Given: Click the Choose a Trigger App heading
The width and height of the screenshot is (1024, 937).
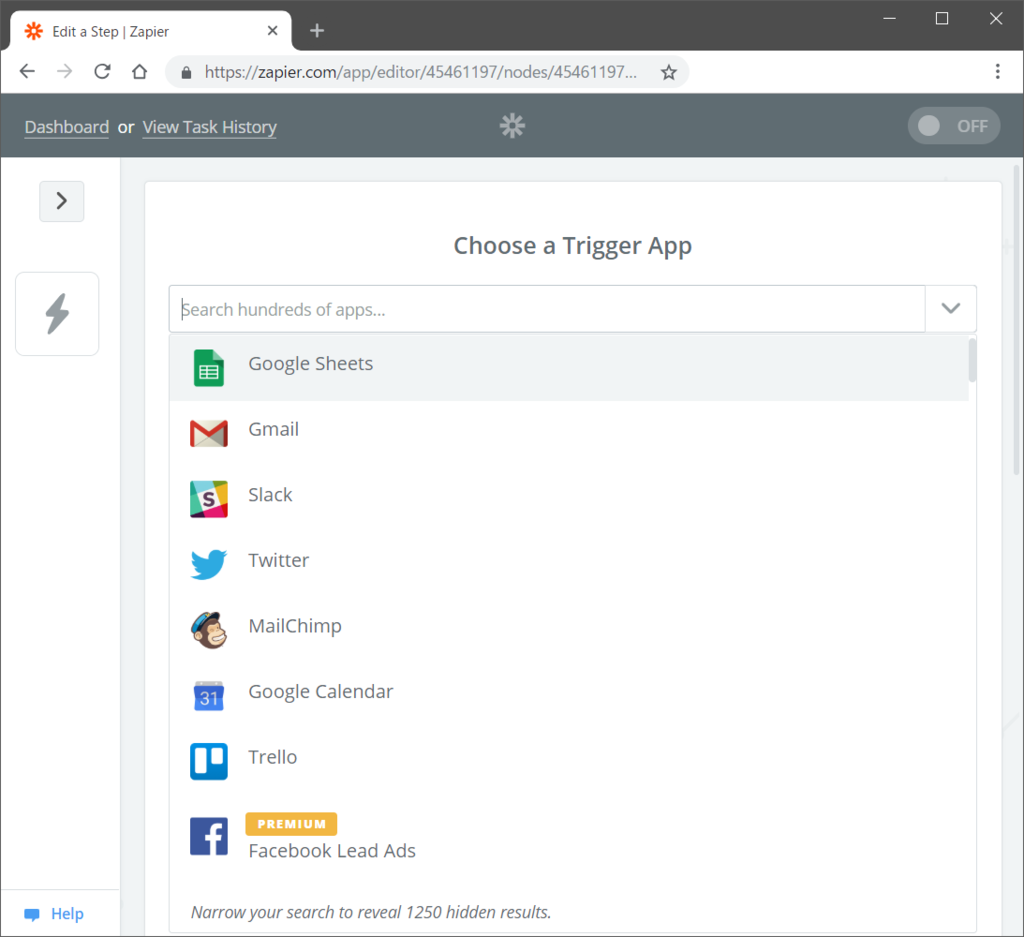Looking at the screenshot, I should pos(573,246).
